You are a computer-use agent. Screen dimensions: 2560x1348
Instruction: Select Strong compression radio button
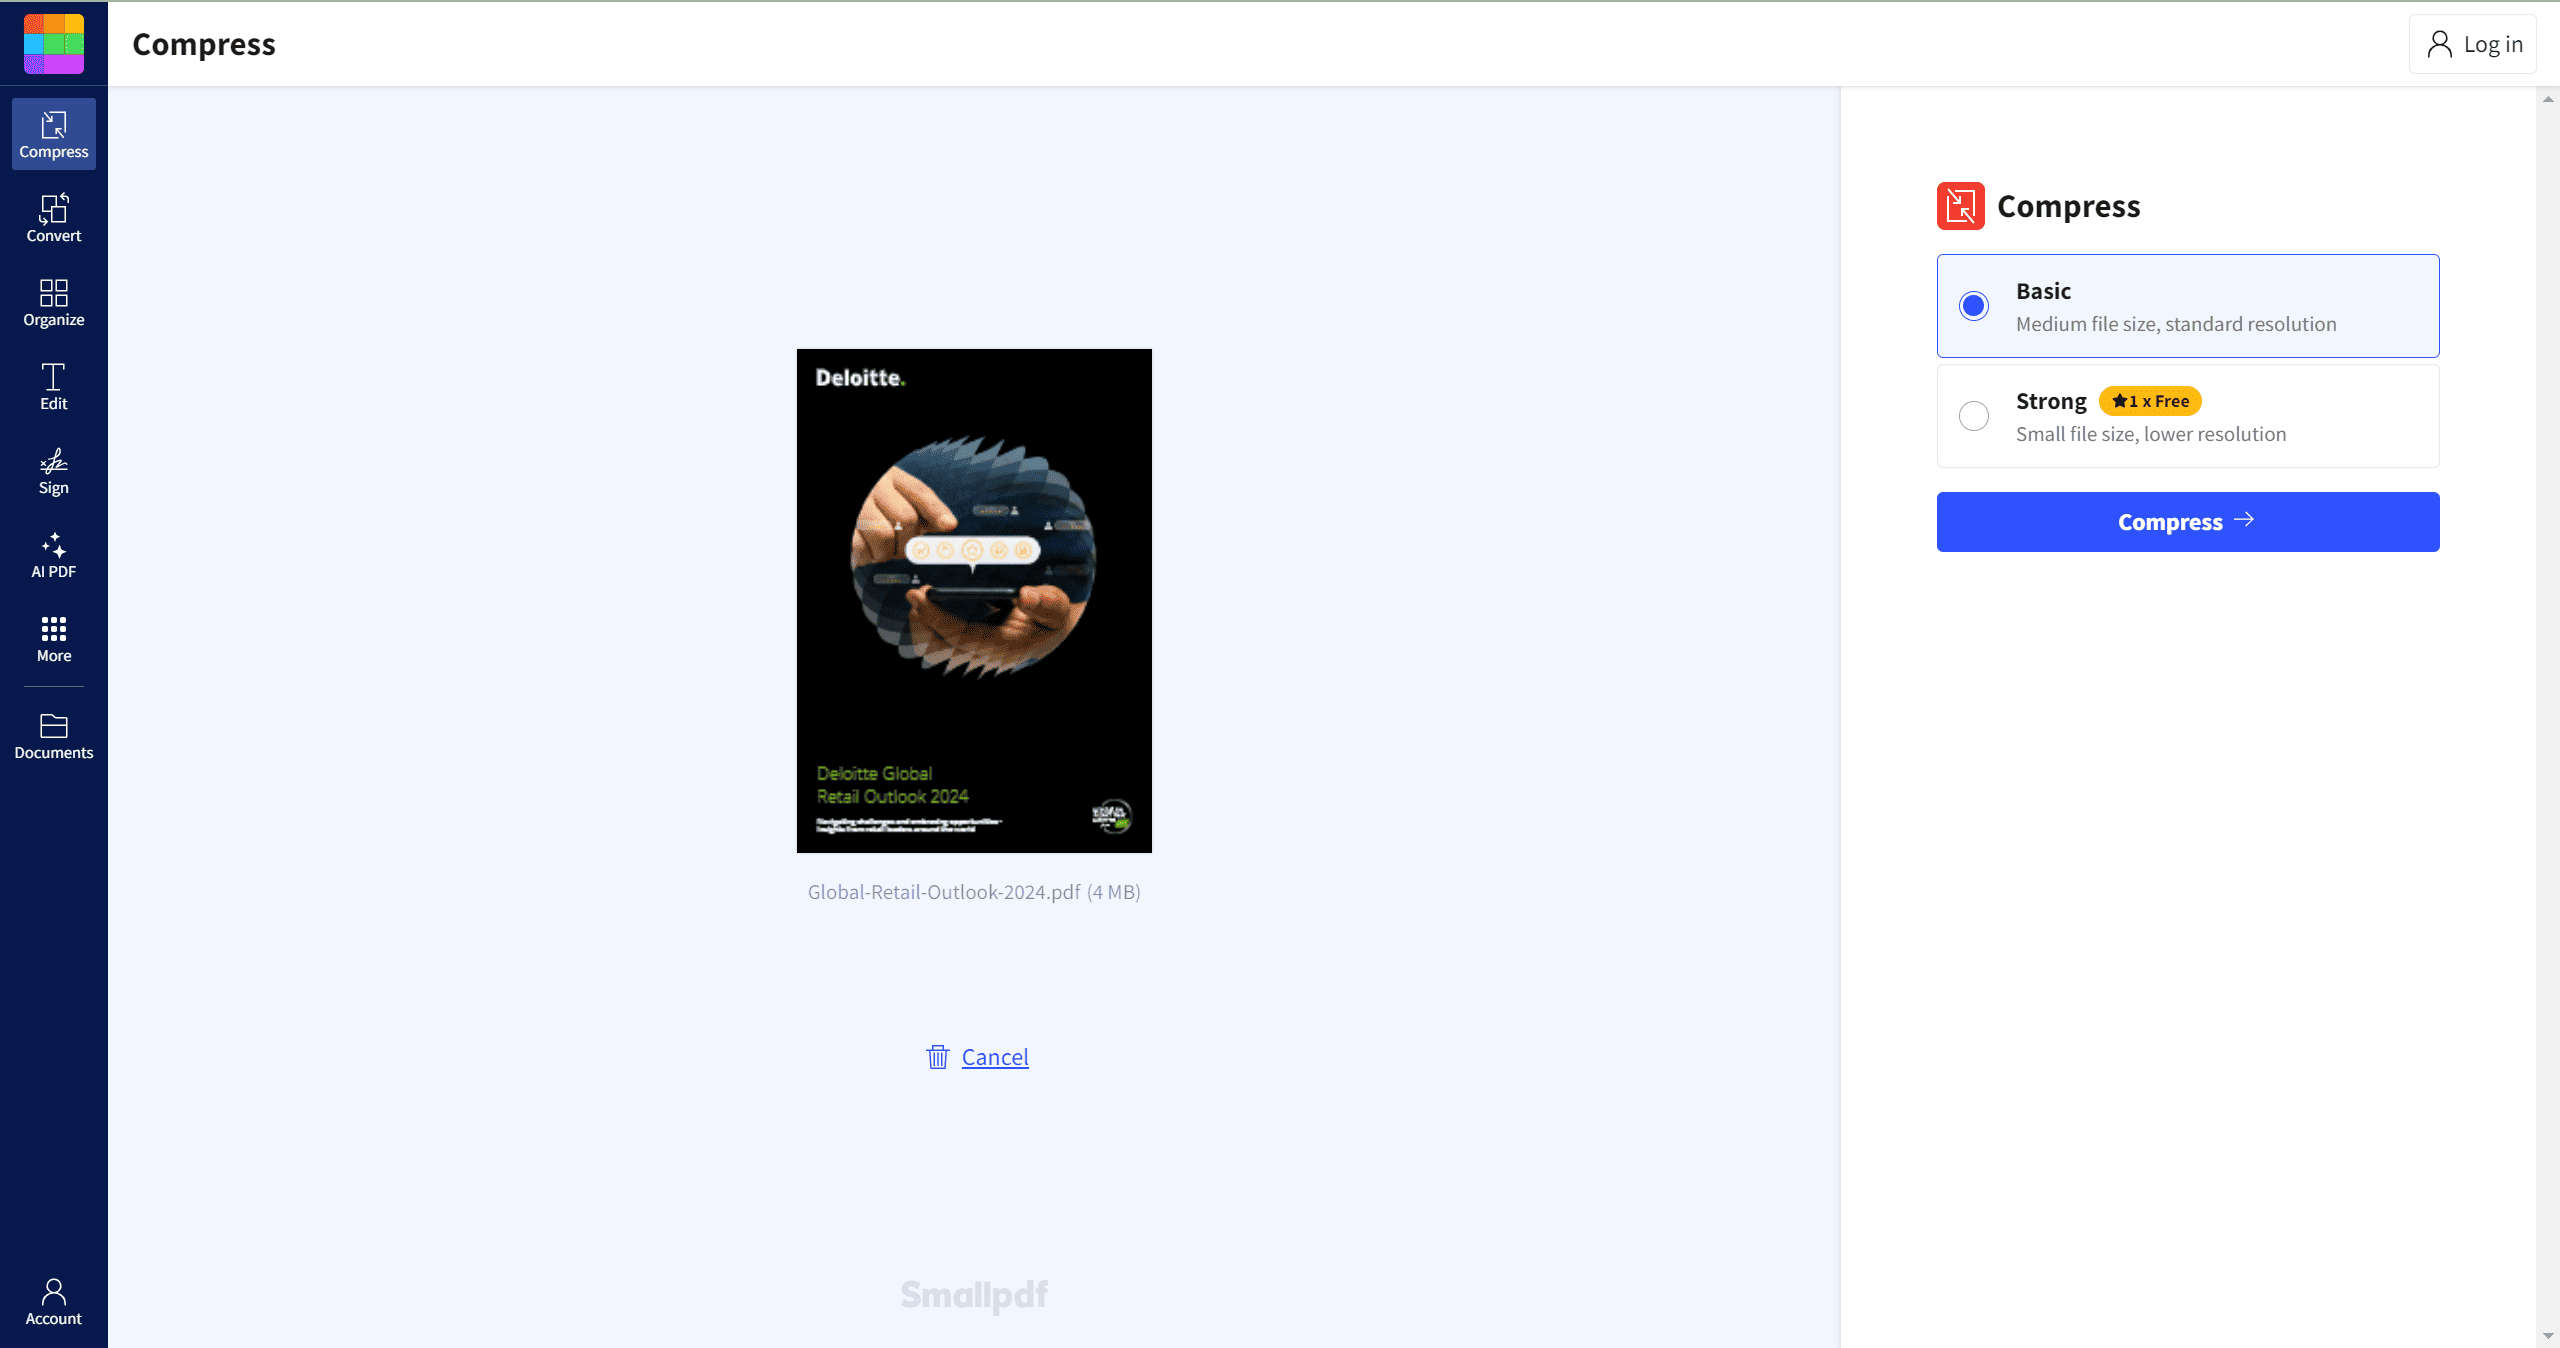(1974, 415)
